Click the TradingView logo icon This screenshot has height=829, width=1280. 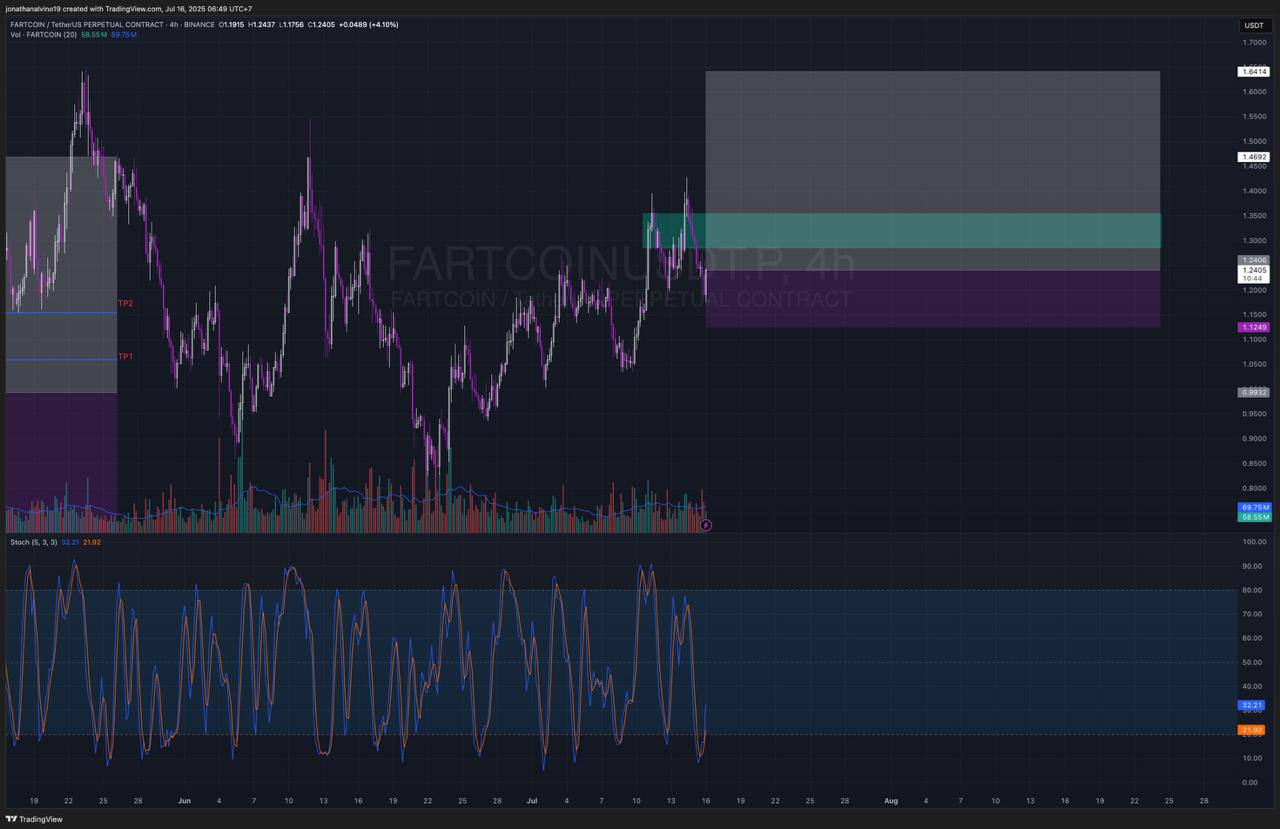(x=12, y=819)
